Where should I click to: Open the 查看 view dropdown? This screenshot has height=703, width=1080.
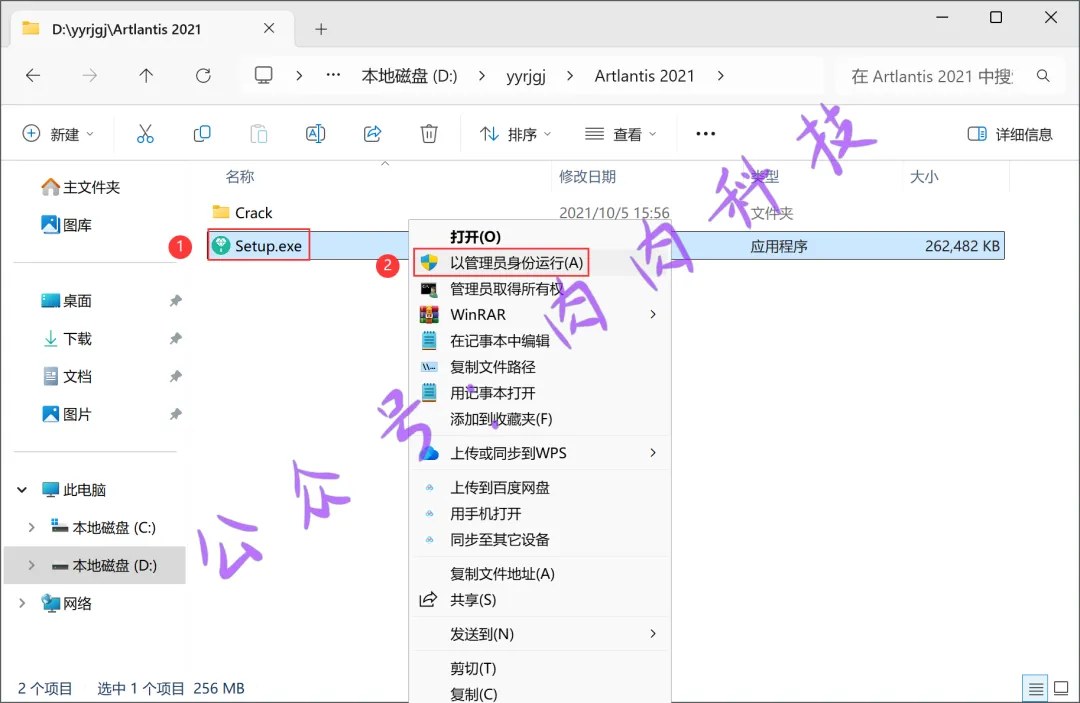pos(621,134)
